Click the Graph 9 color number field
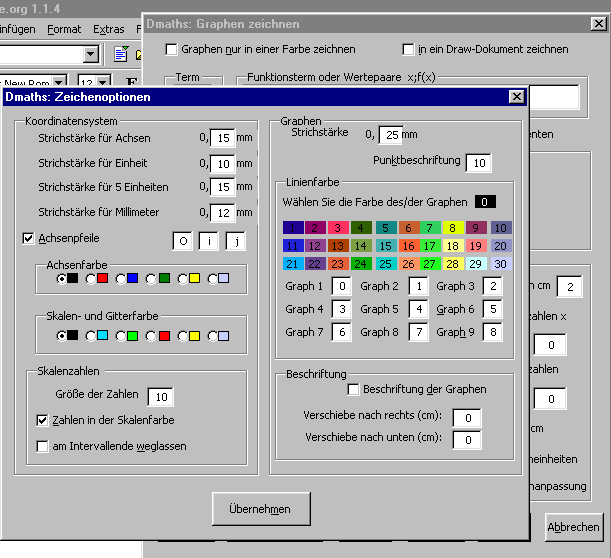This screenshot has height=558, width=611. 493,332
